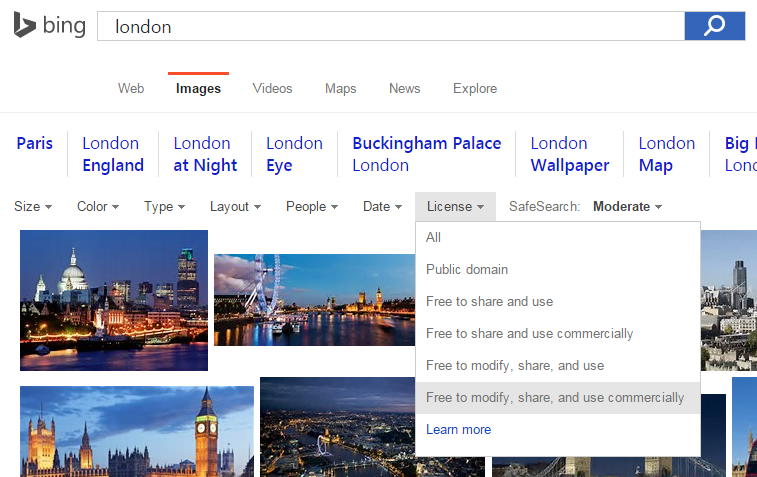Open Buckingham Palace London suggestion
Viewport: 757px width, 477px height.
click(427, 154)
